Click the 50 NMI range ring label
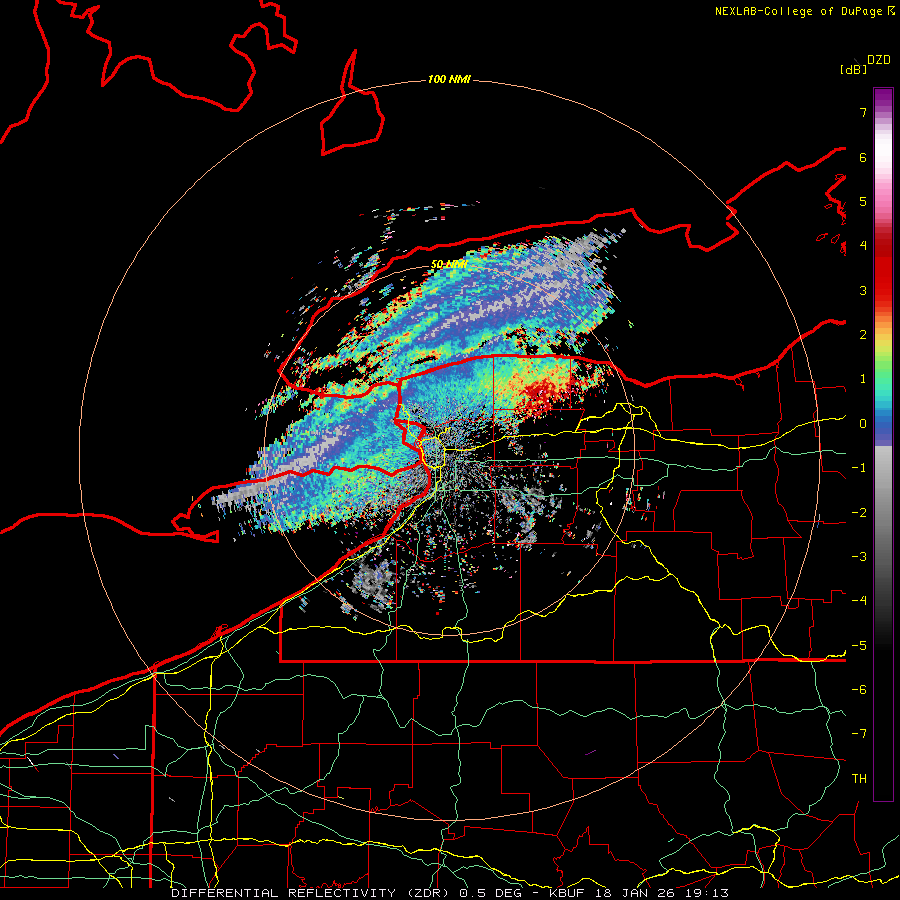Image resolution: width=900 pixels, height=900 pixels. coord(449,265)
